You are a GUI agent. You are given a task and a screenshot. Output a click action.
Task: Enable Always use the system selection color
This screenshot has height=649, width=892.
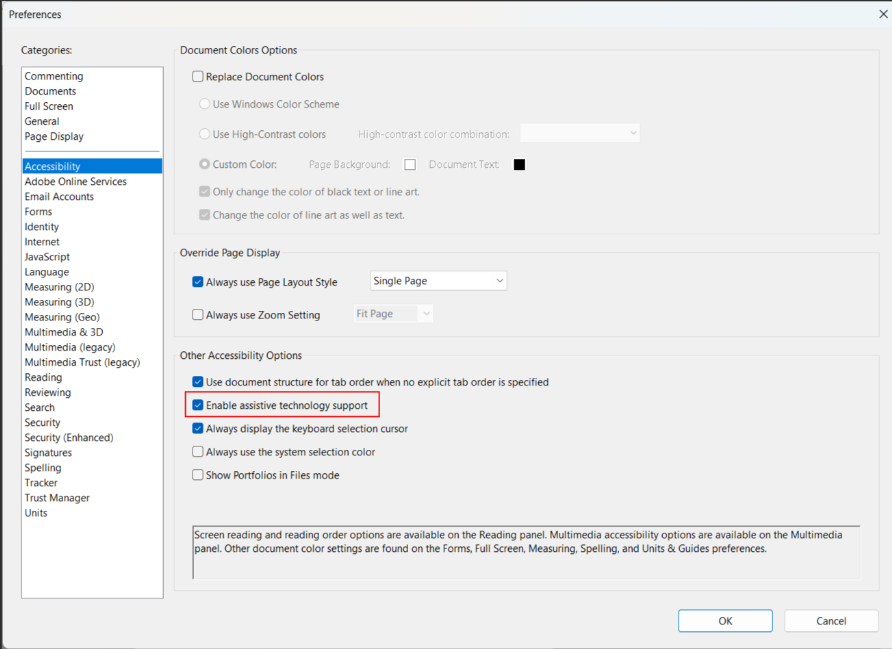pos(197,452)
